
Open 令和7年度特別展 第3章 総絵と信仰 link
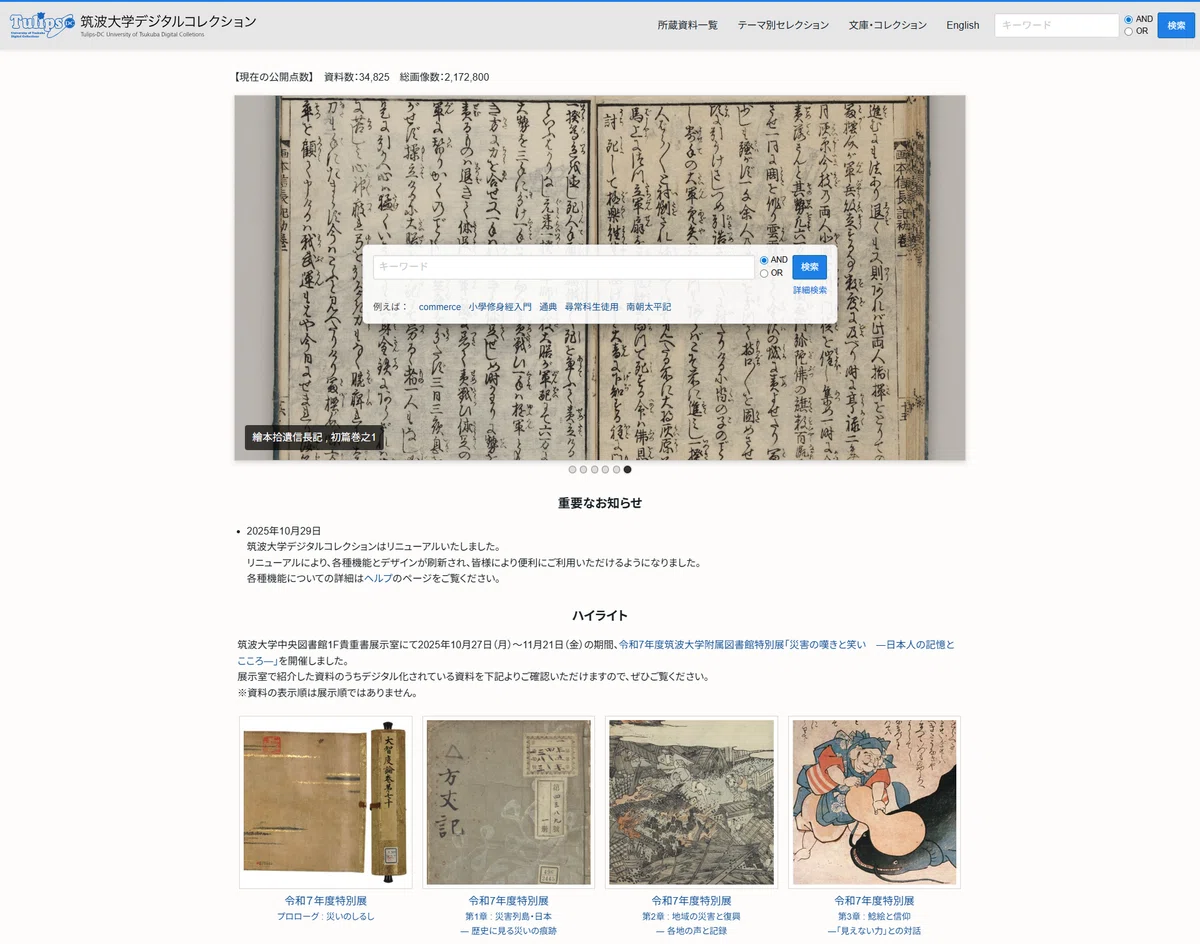click(875, 915)
